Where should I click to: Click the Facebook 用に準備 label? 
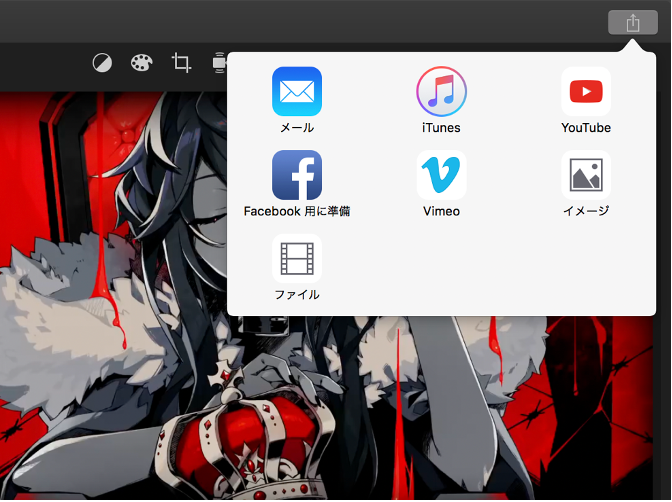(297, 211)
